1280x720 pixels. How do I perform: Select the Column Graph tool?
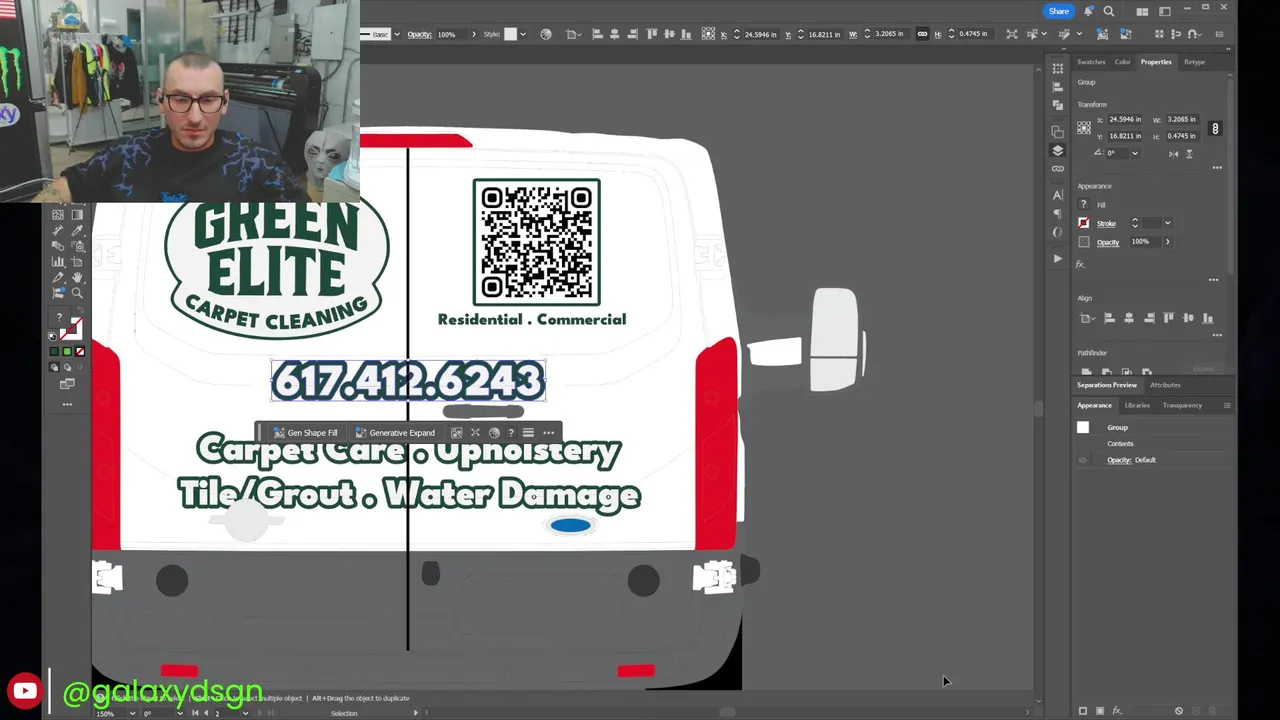58,261
